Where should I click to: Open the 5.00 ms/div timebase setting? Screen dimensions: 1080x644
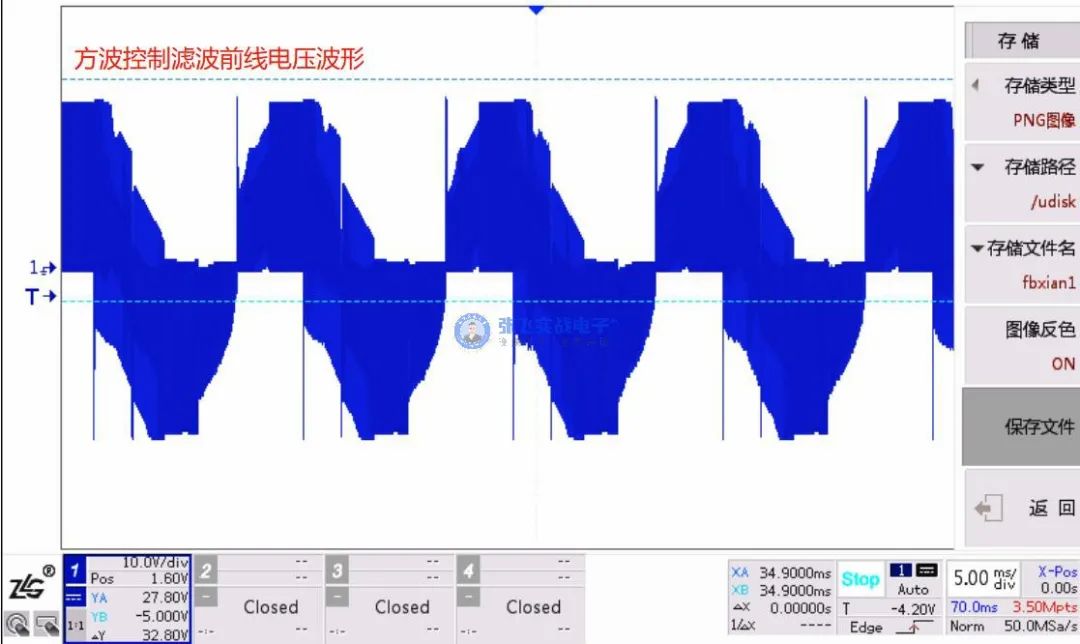(985, 579)
